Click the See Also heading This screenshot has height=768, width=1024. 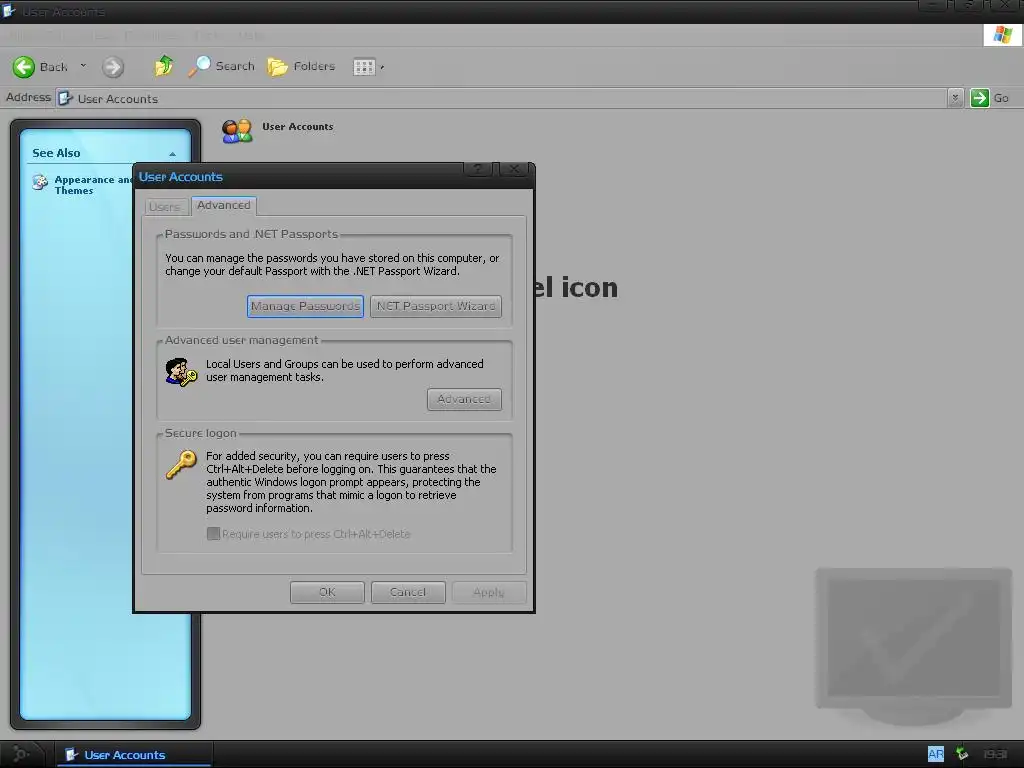point(56,153)
